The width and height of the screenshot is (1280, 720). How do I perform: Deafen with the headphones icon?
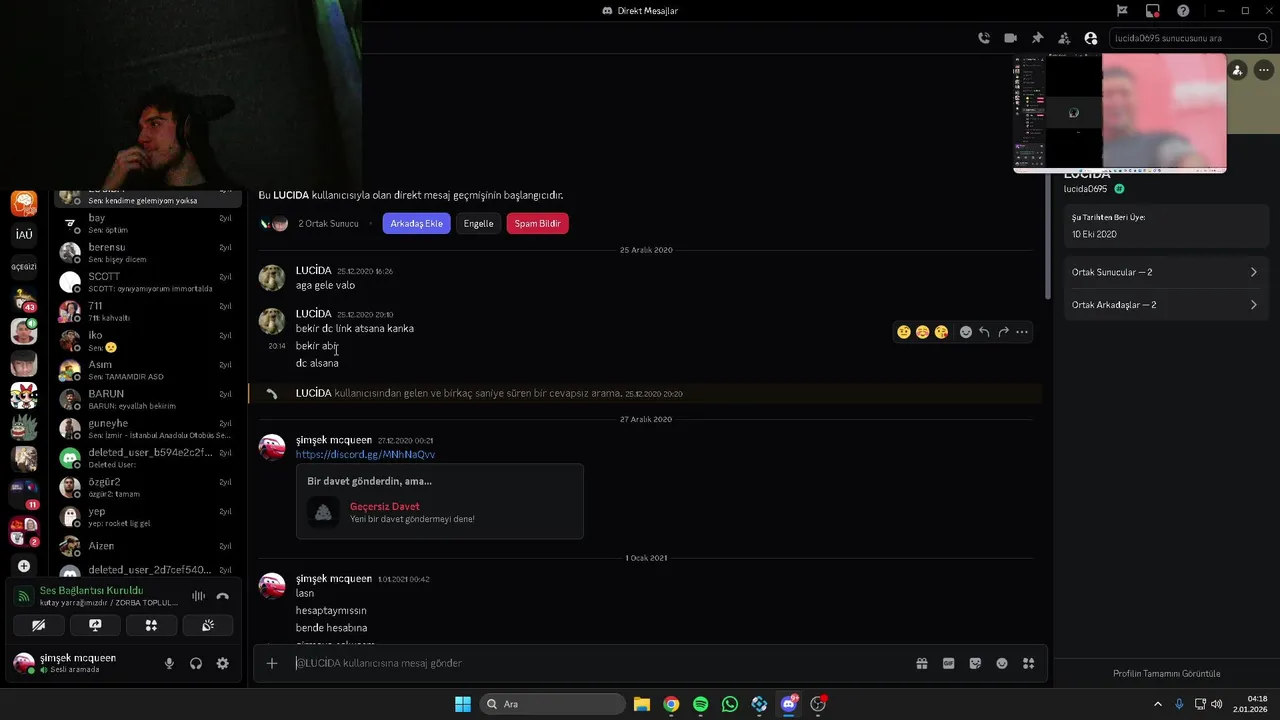point(196,663)
